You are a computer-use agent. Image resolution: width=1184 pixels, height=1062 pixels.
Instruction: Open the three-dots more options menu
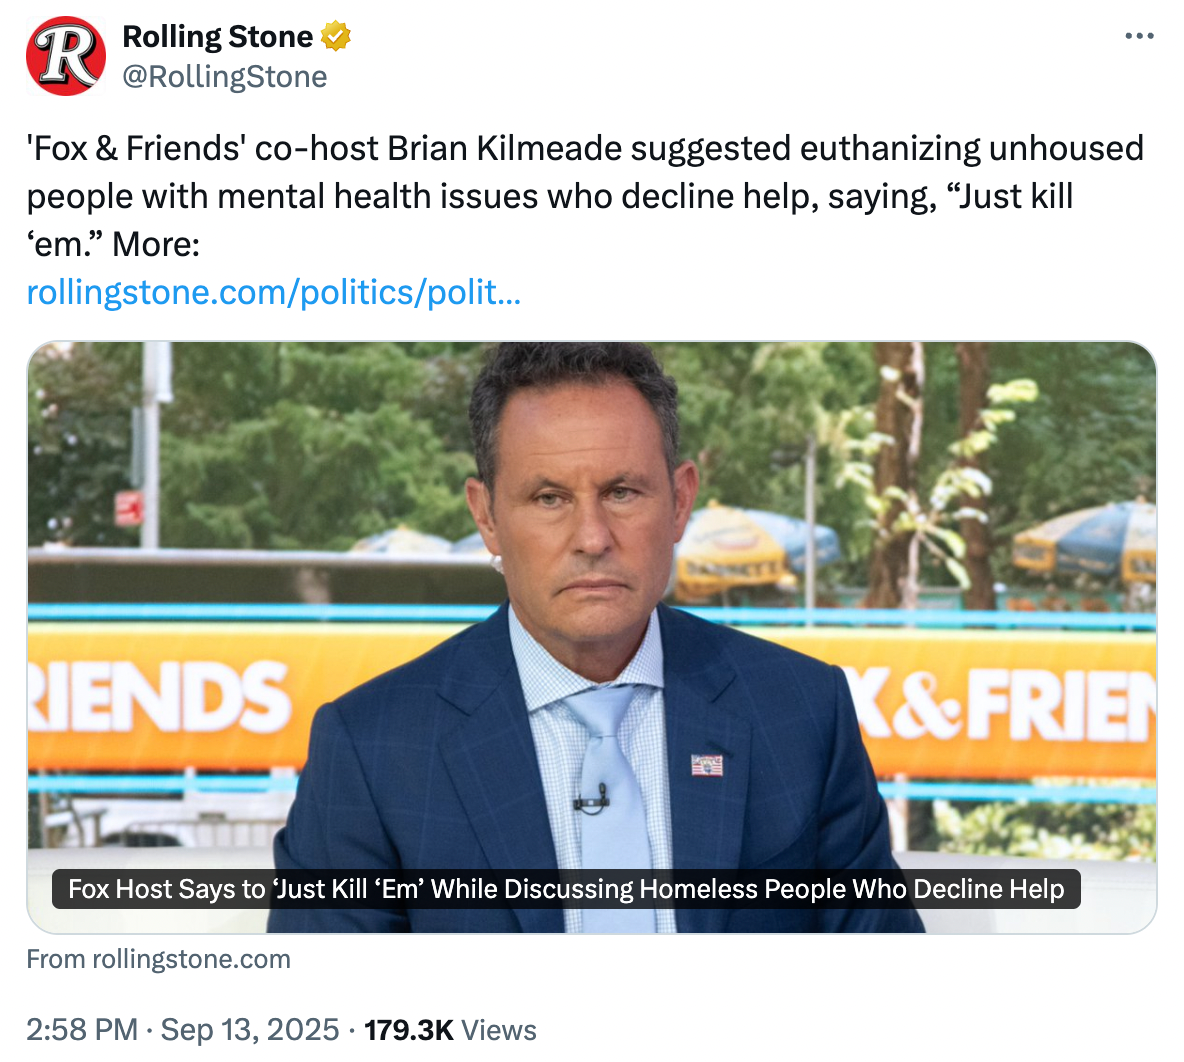click(1139, 36)
